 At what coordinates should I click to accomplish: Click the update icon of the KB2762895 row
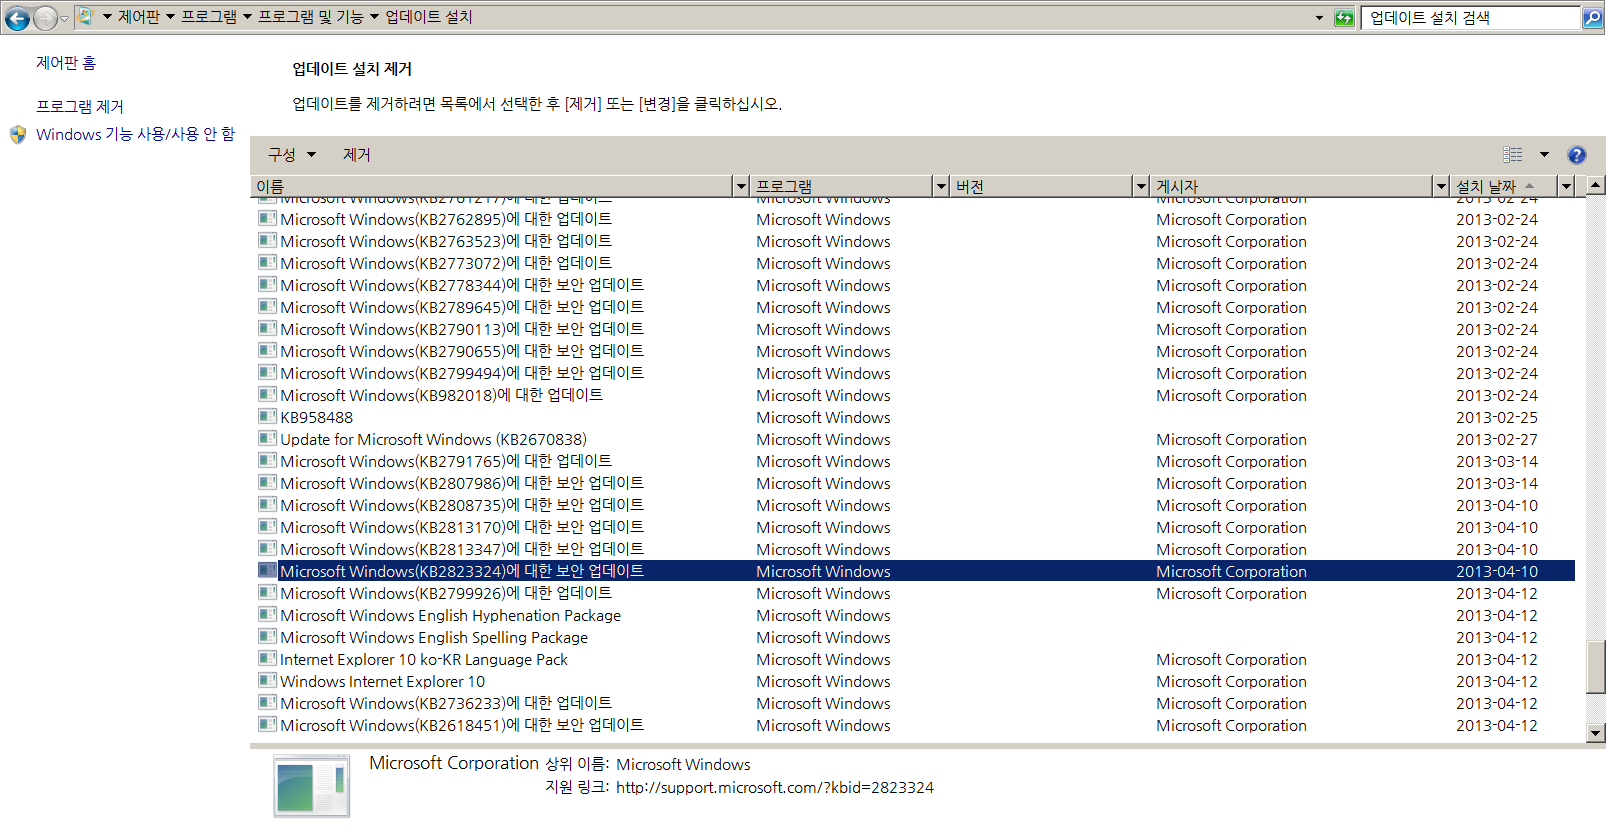point(267,219)
